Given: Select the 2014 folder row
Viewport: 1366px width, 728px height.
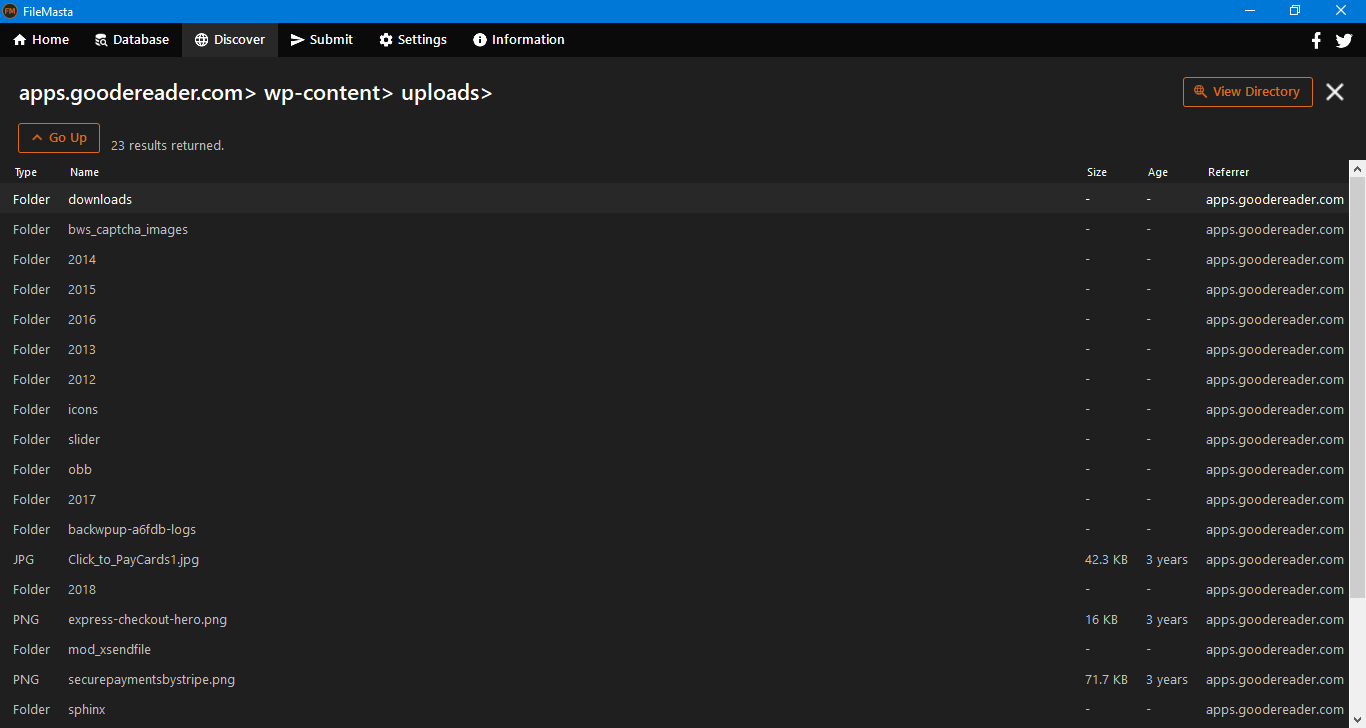Looking at the screenshot, I should [x=675, y=259].
